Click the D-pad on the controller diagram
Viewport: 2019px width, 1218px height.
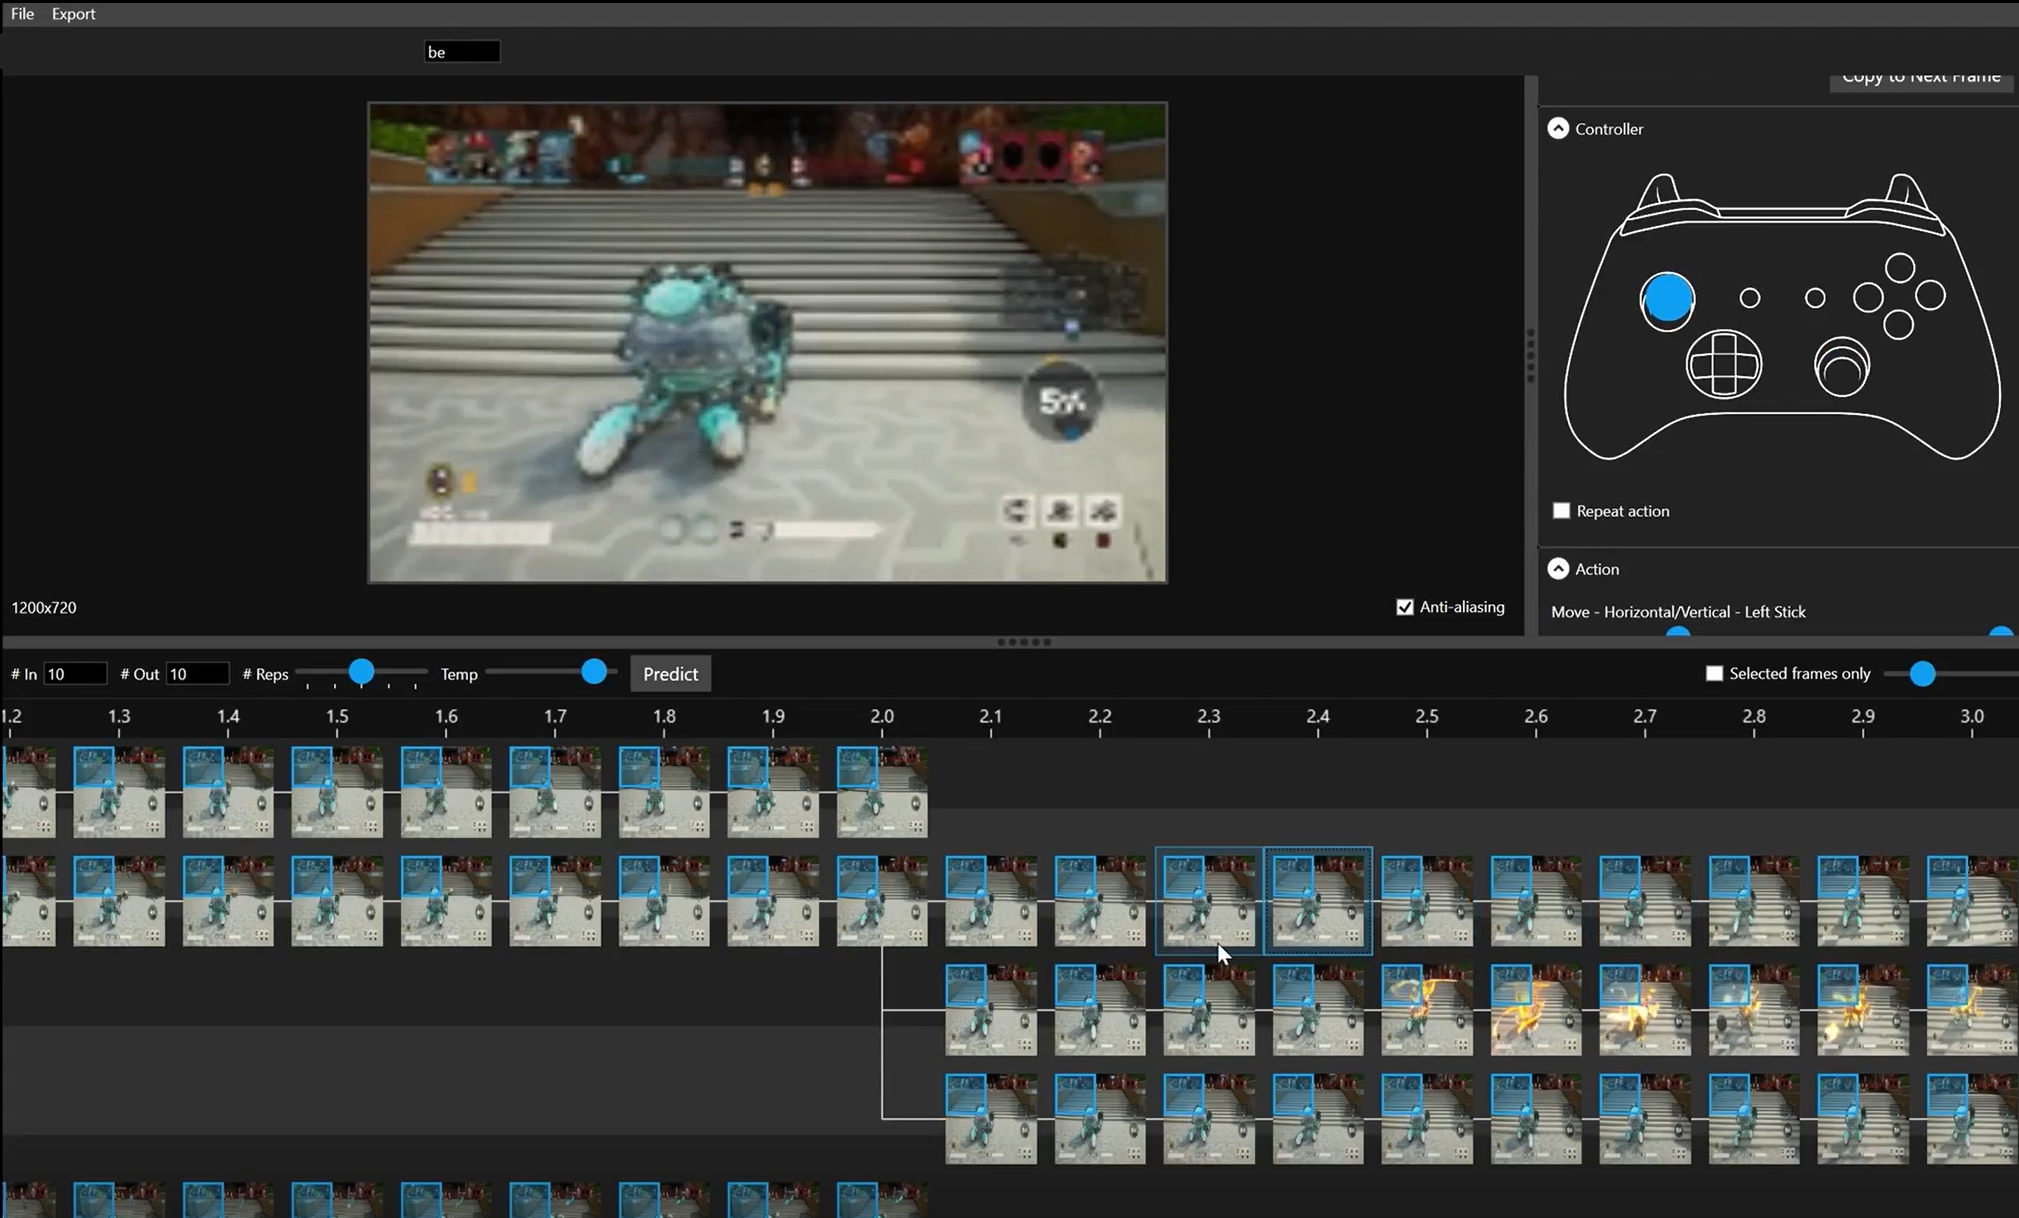click(x=1724, y=364)
